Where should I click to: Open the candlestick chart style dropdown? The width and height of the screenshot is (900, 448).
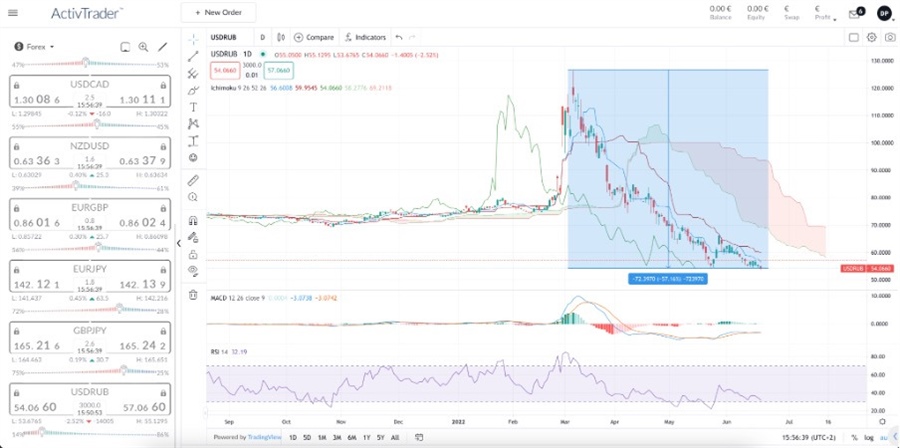click(x=283, y=37)
